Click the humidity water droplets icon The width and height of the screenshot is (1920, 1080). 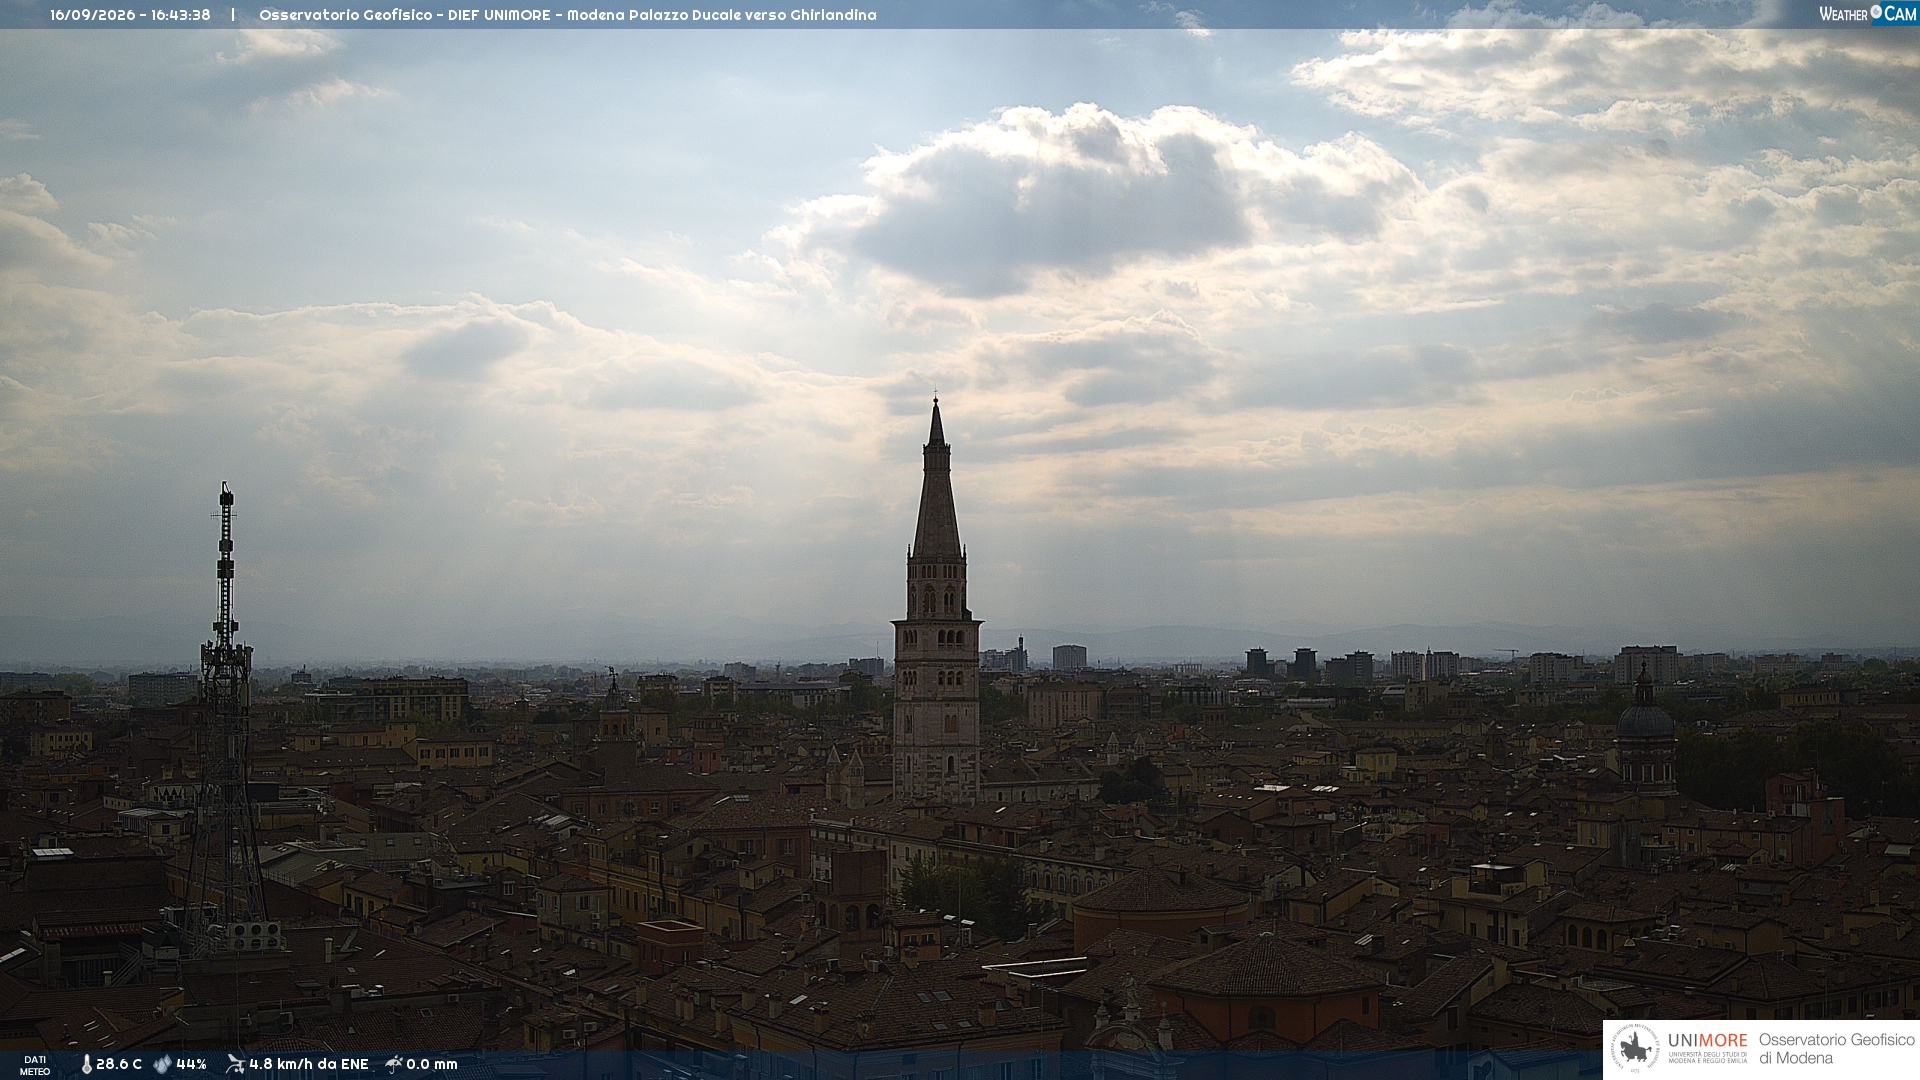click(163, 1065)
